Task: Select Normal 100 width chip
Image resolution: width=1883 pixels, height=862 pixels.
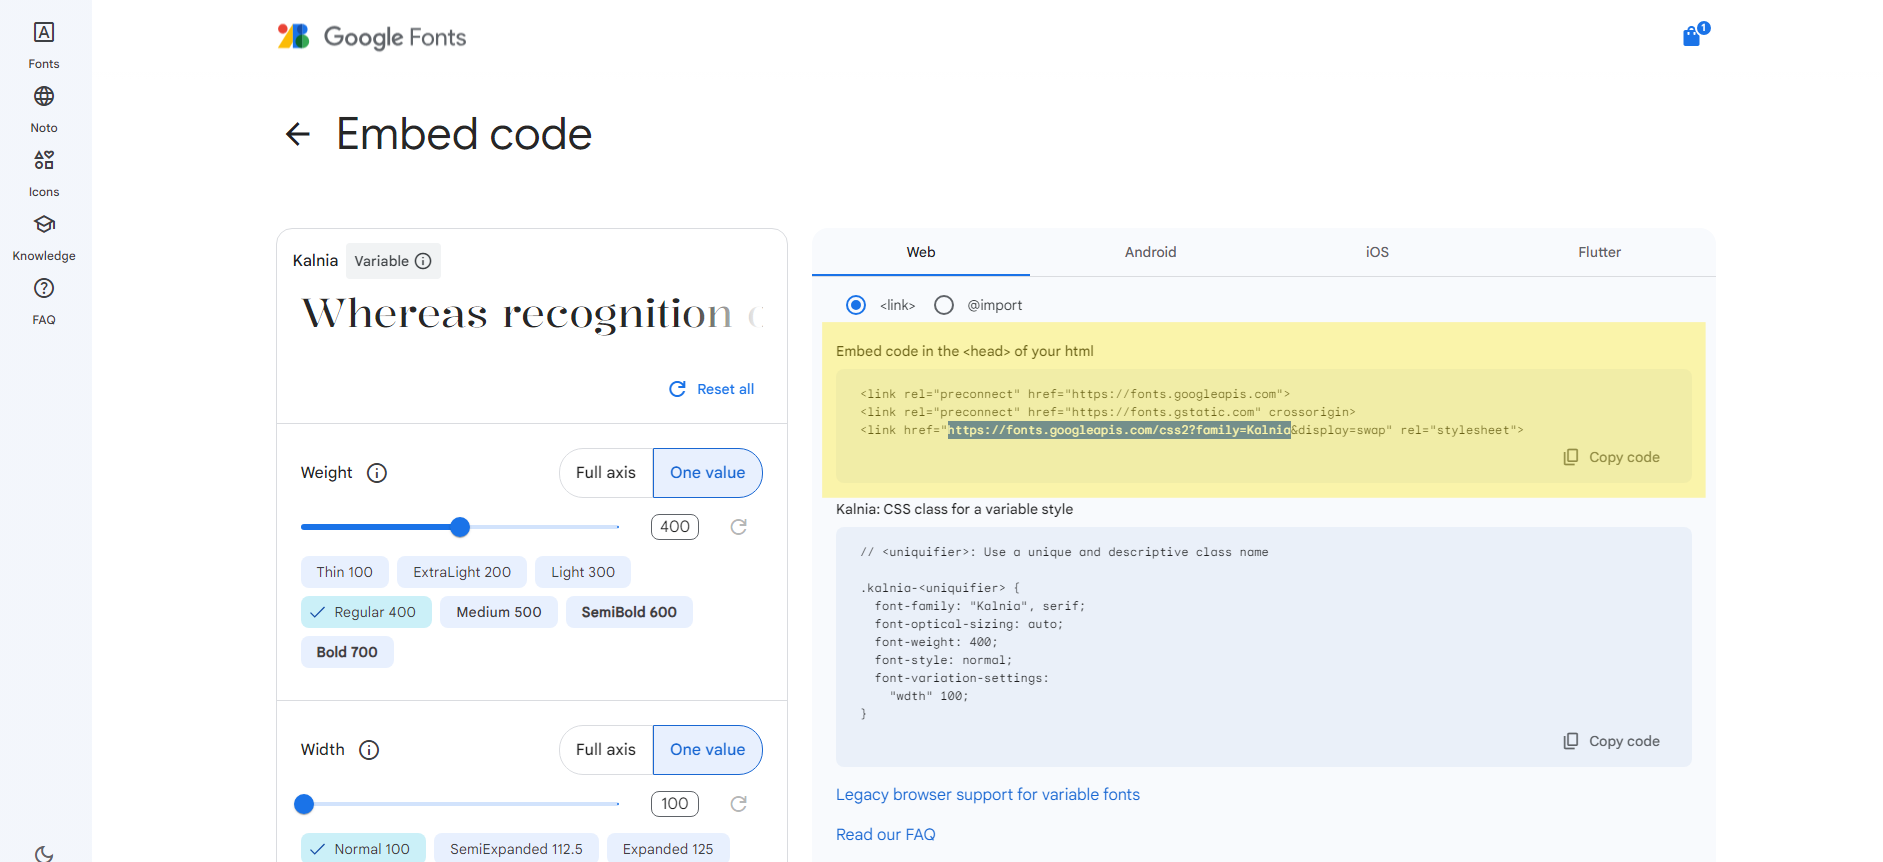Action: pos(363,849)
